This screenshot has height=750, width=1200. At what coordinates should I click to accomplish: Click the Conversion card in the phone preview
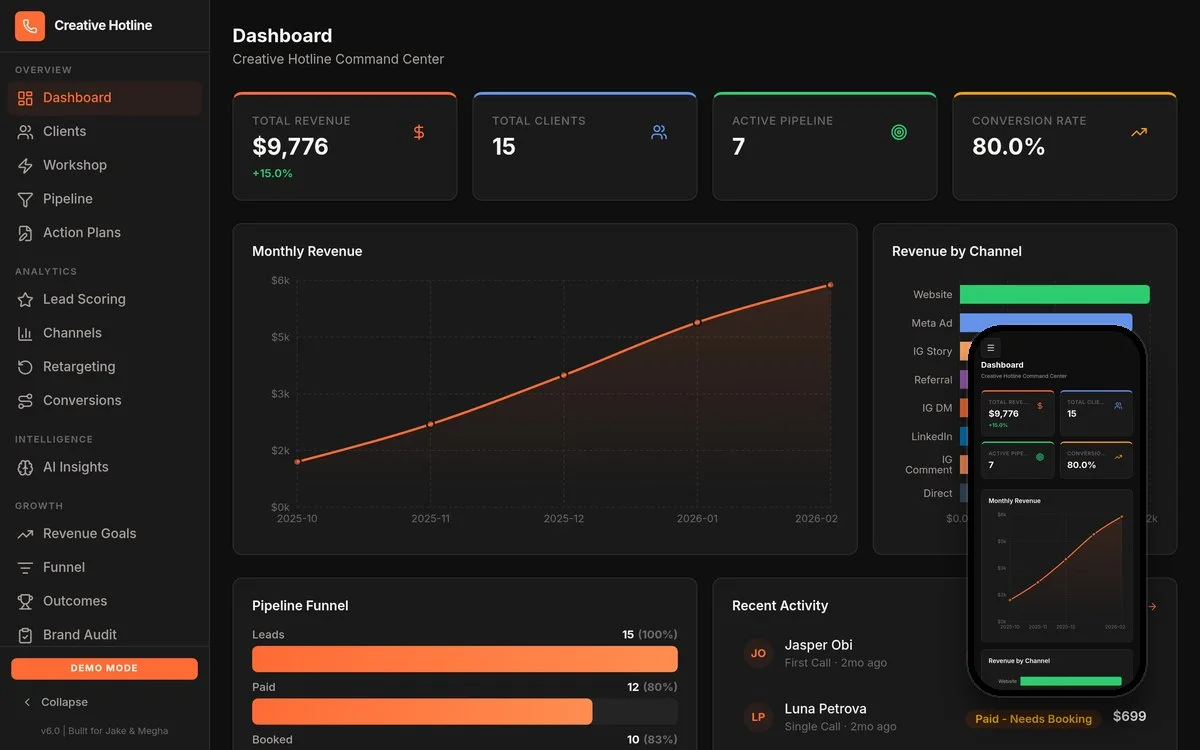(x=1096, y=460)
